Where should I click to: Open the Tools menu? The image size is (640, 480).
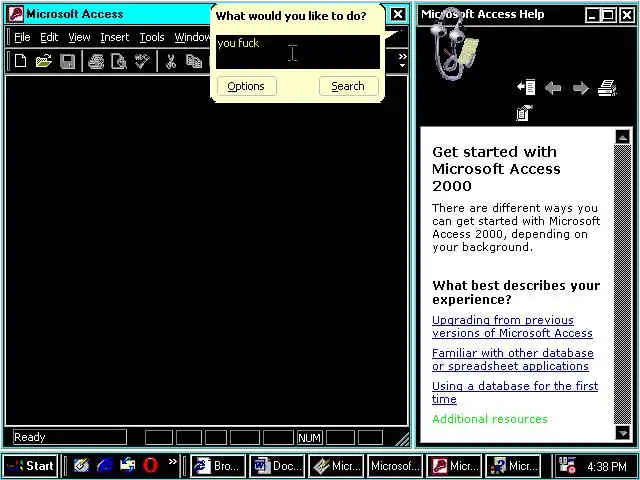click(152, 37)
